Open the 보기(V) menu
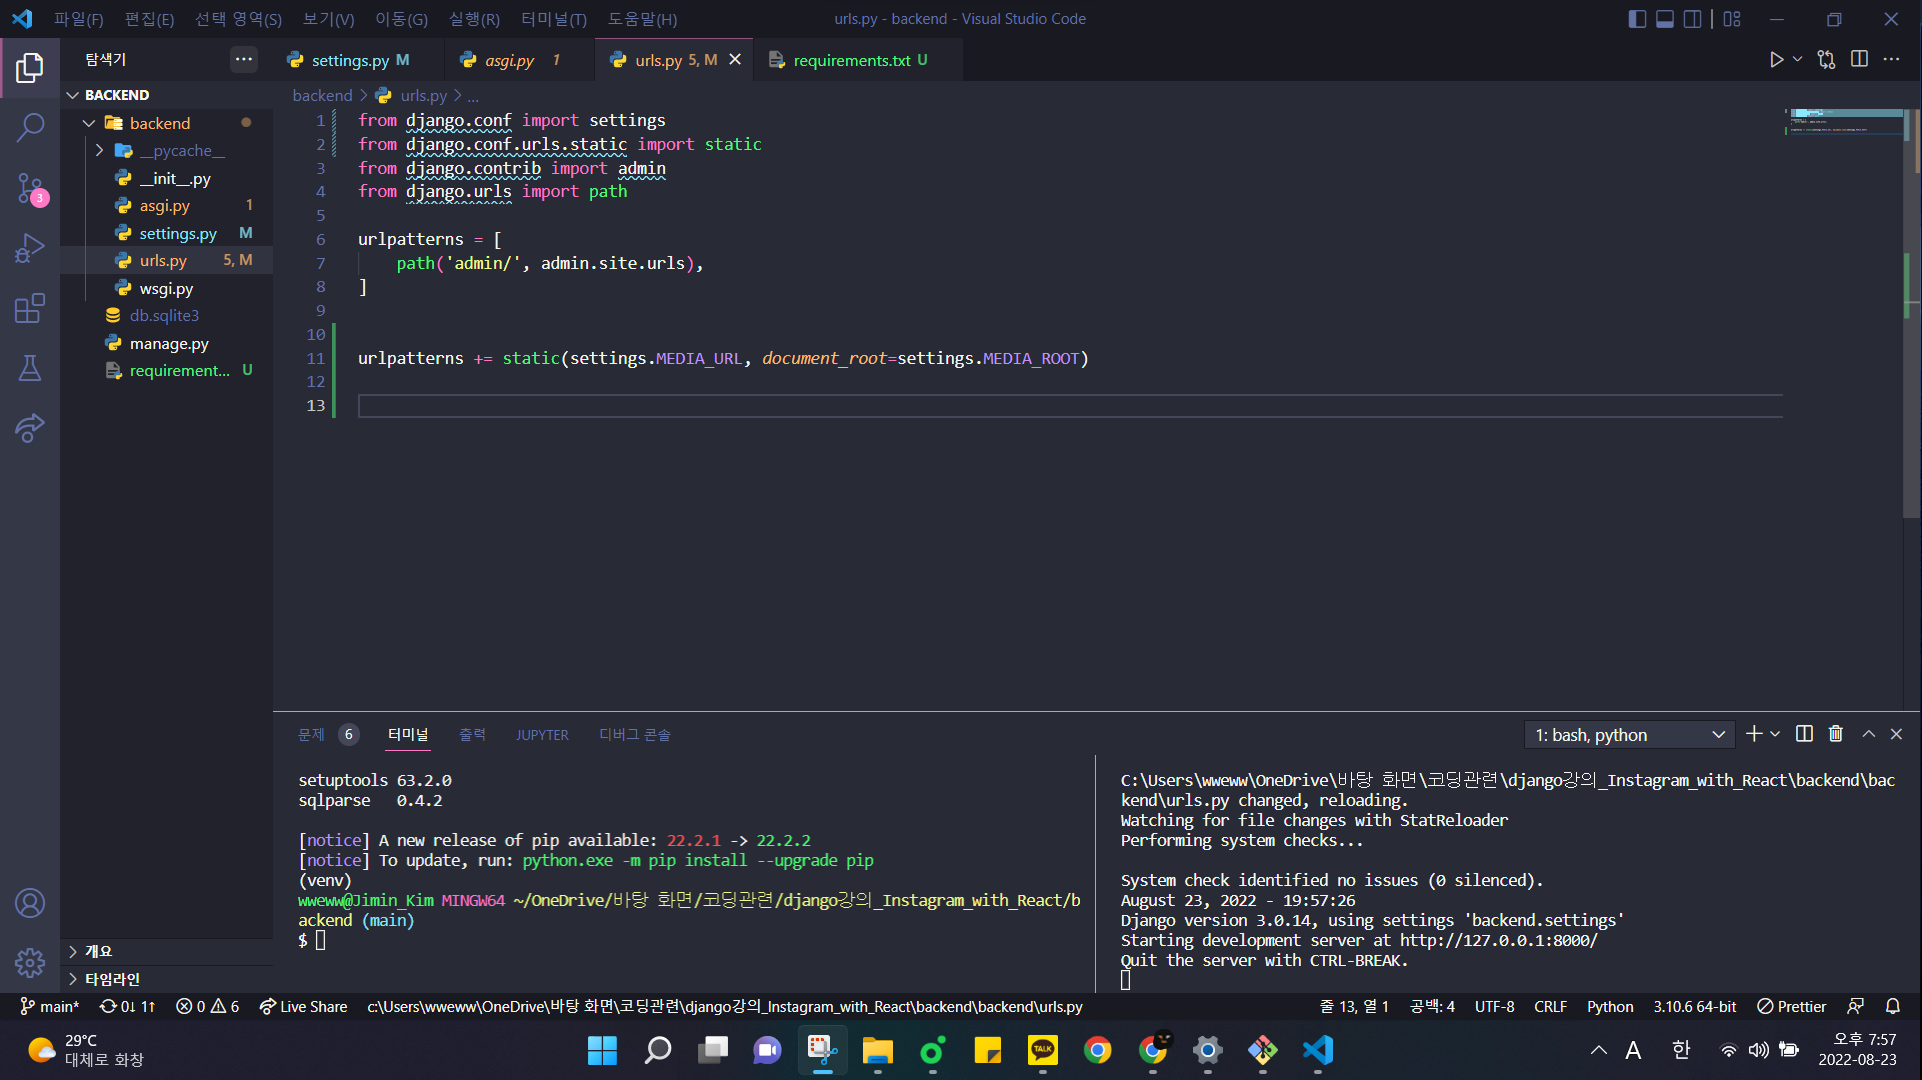Screen dimensions: 1922x1080 tap(327, 18)
